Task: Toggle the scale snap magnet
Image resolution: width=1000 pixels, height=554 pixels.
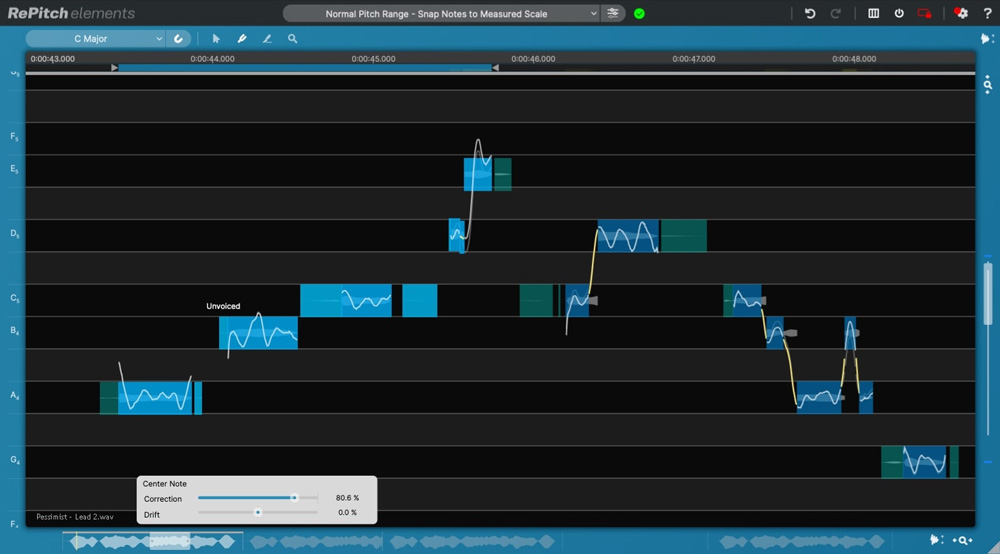Action: coord(178,39)
